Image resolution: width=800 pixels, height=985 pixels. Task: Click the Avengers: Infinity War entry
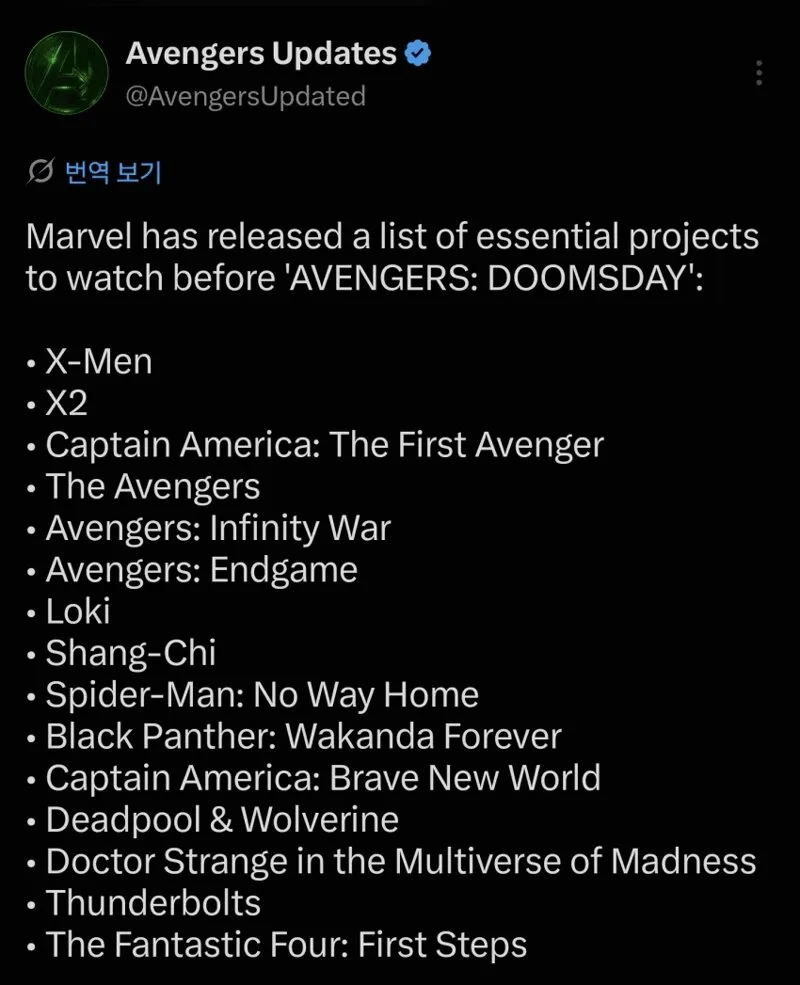click(x=218, y=528)
